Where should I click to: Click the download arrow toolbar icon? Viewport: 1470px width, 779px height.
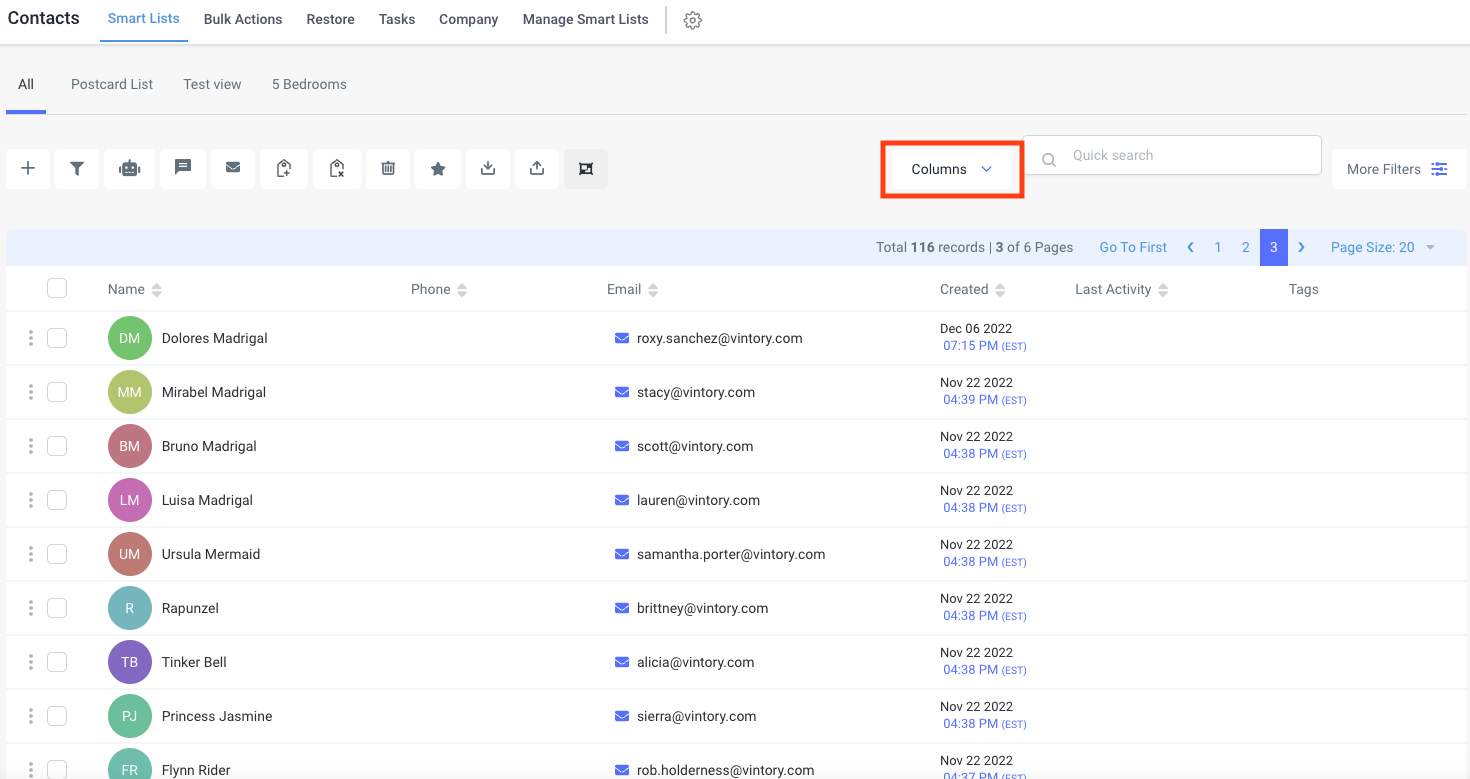point(488,169)
